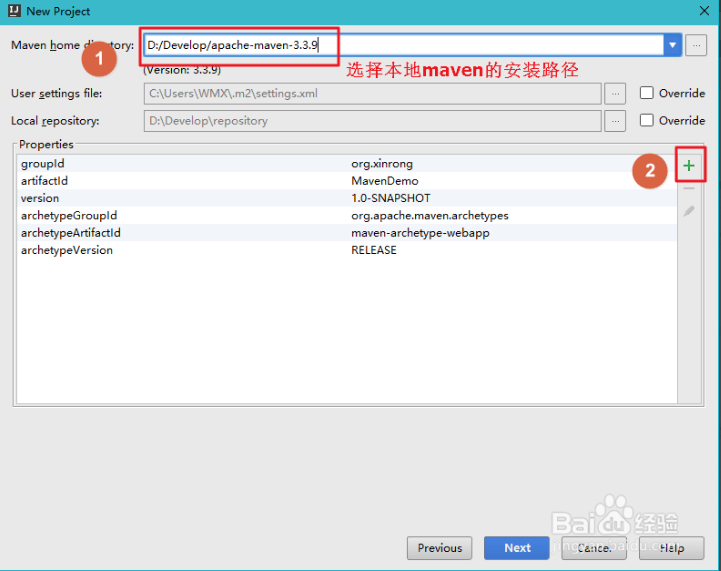Select the artifactId property row

tap(347, 181)
